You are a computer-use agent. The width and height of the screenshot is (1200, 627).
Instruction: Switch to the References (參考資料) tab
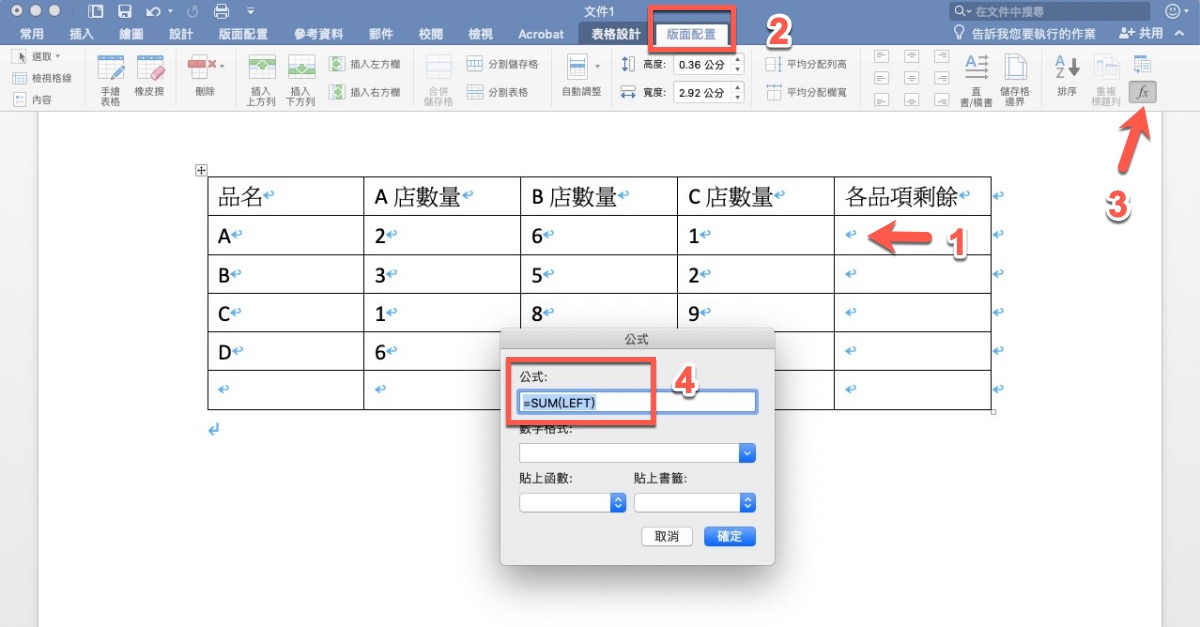click(318, 33)
